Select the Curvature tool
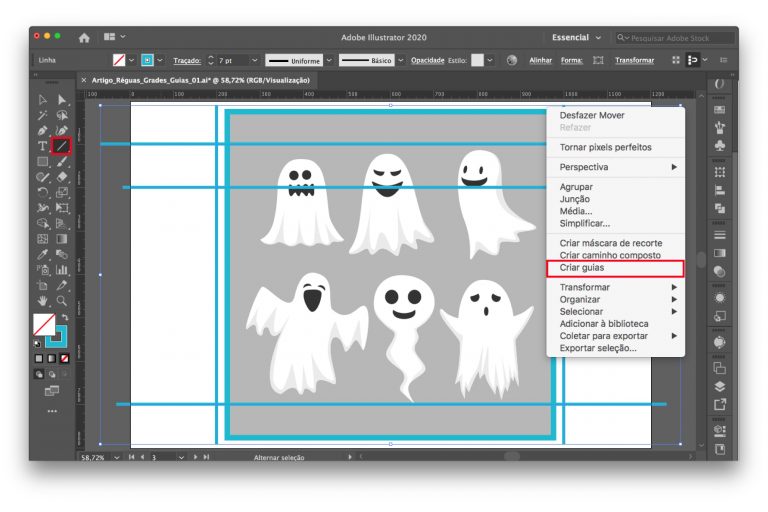This screenshot has width=768, height=512. click(x=62, y=131)
